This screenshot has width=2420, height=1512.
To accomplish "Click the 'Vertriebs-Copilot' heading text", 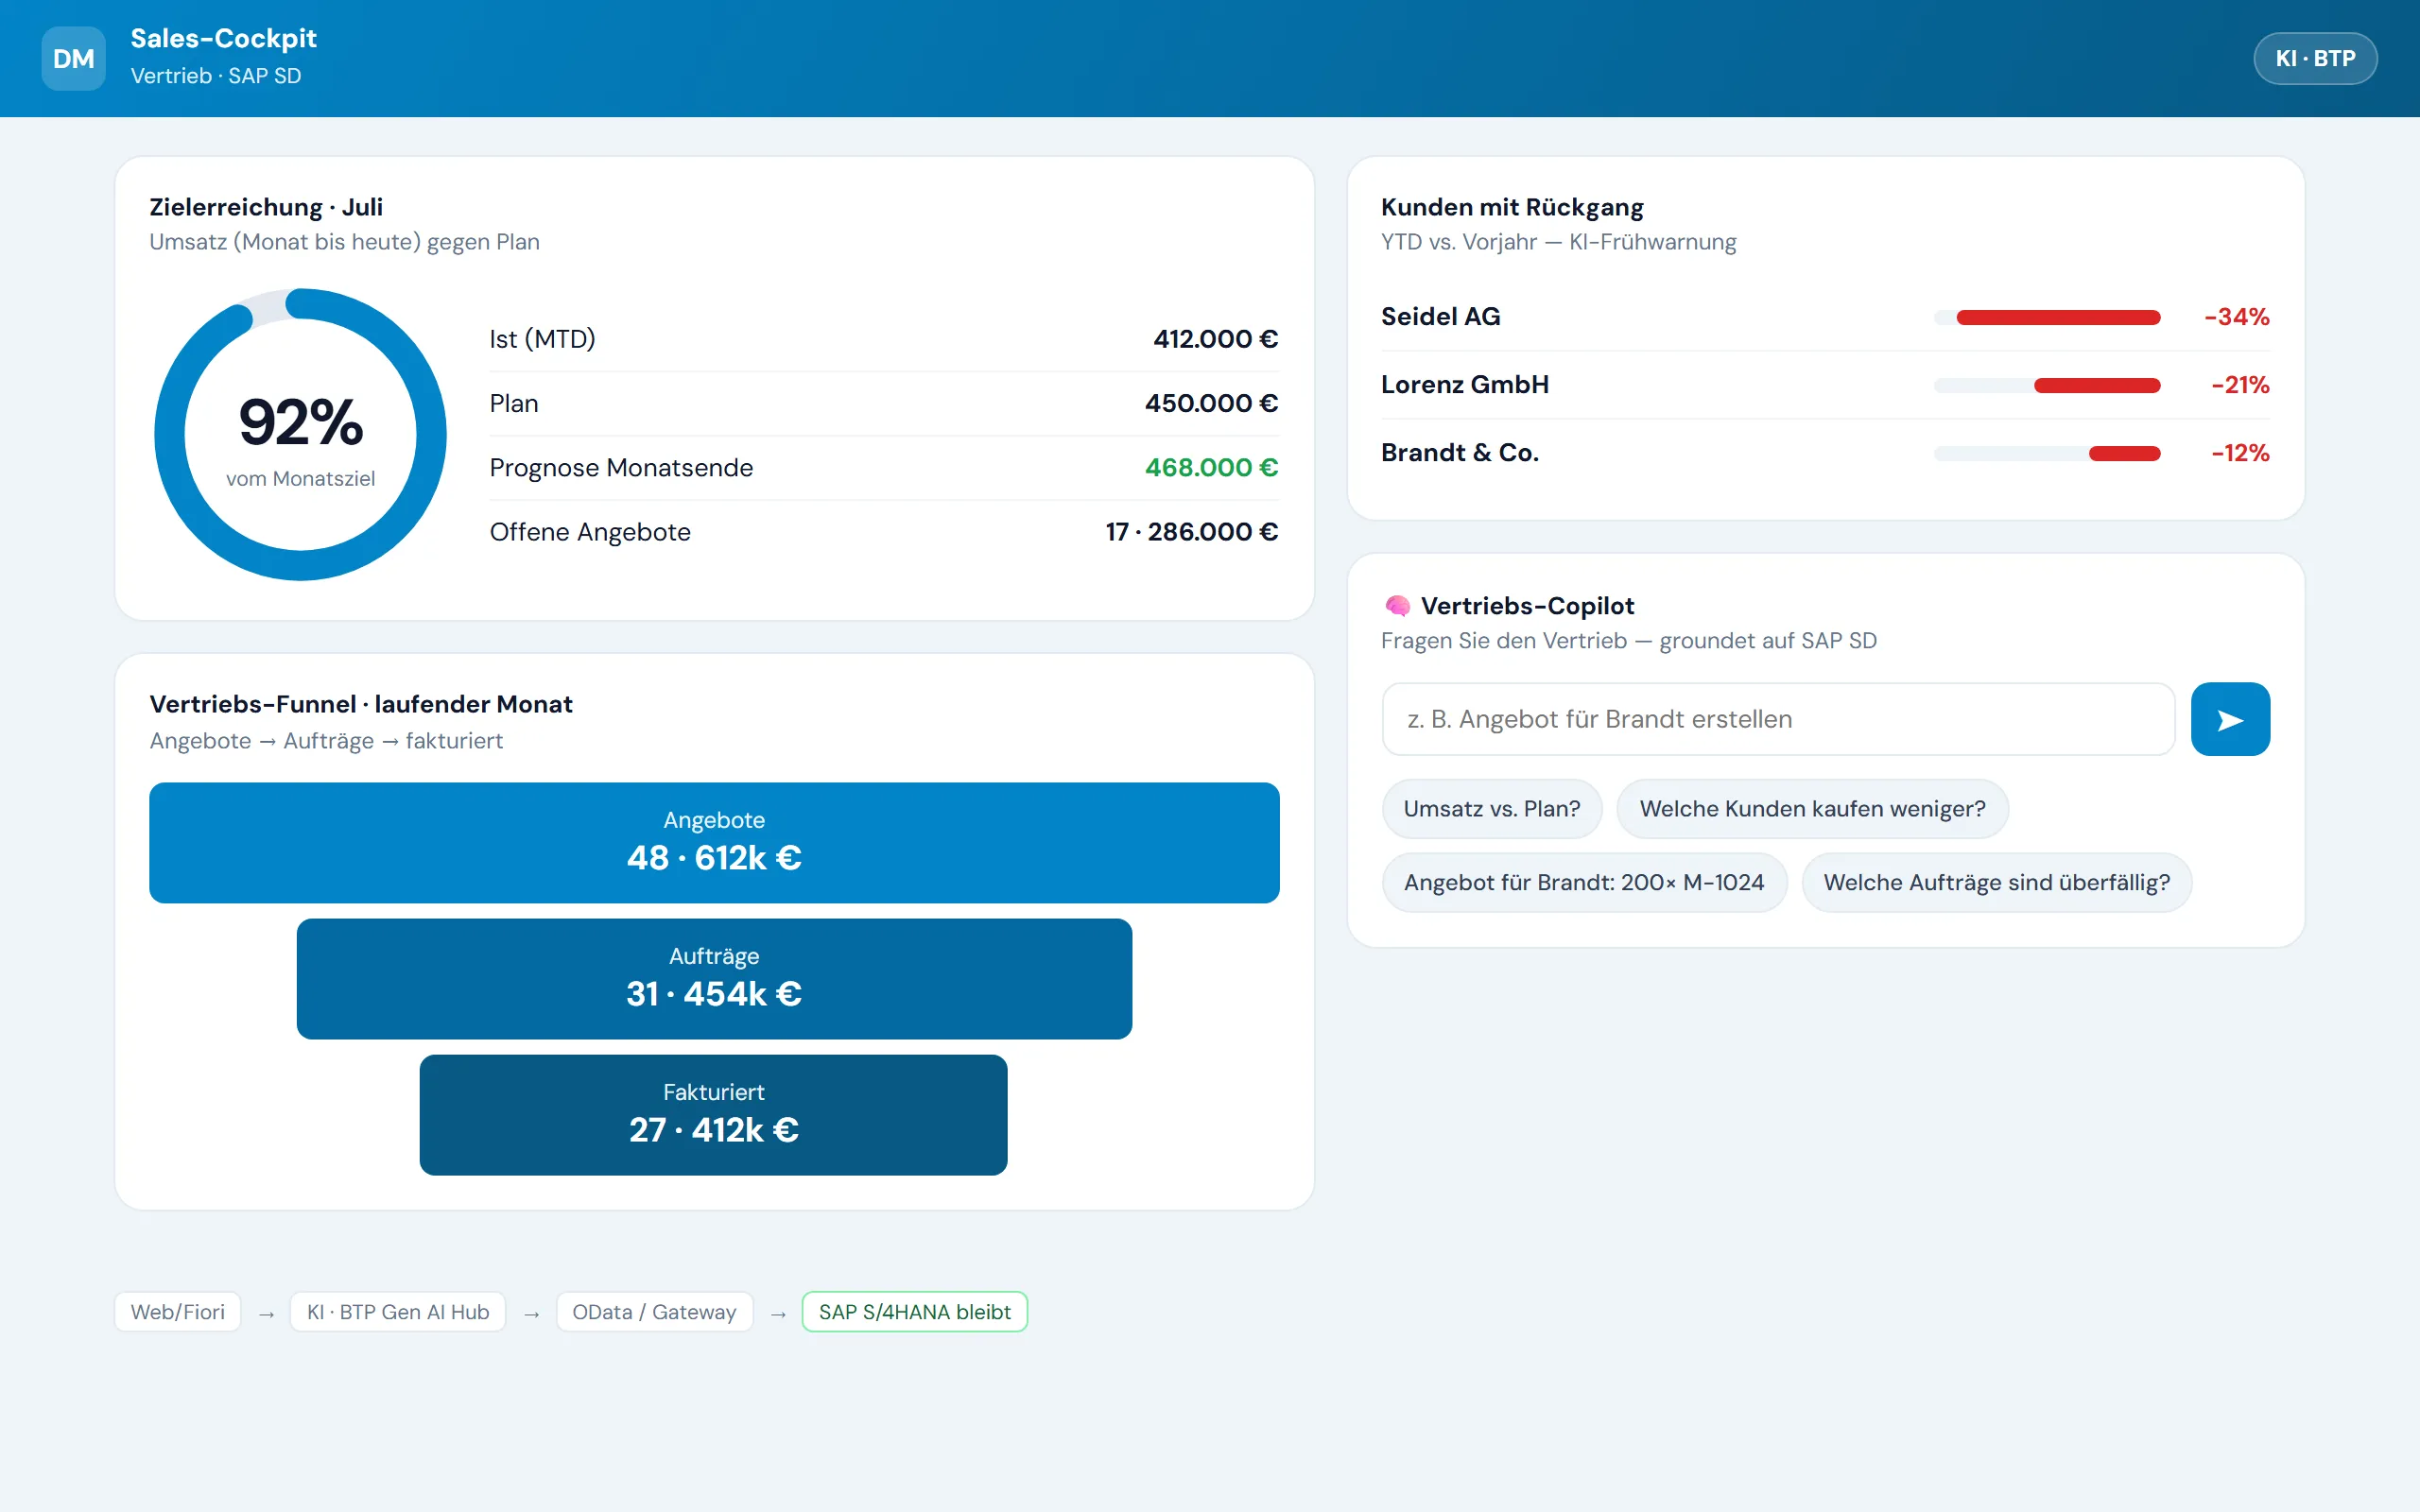I will pos(1527,606).
